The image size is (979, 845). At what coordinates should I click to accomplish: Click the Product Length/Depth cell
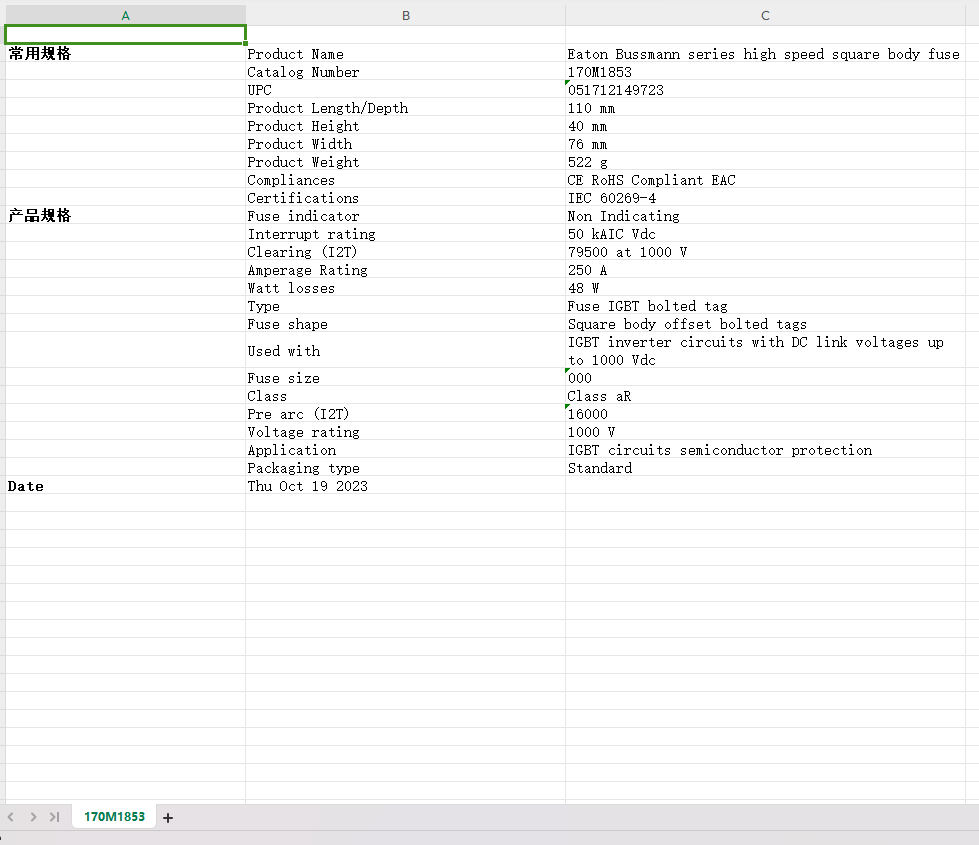click(406, 108)
